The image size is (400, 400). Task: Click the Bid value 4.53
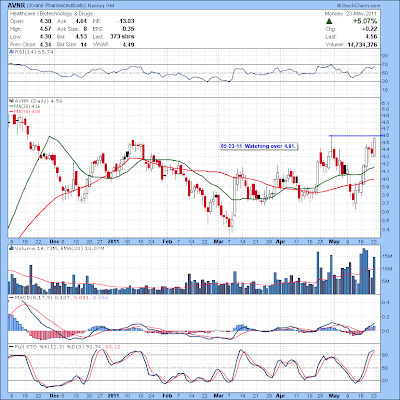coord(81,37)
